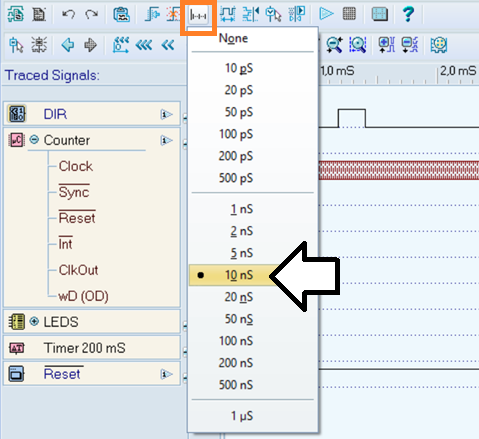Click the blue left arrow navigation icon
The height and width of the screenshot is (439, 479).
click(68, 45)
